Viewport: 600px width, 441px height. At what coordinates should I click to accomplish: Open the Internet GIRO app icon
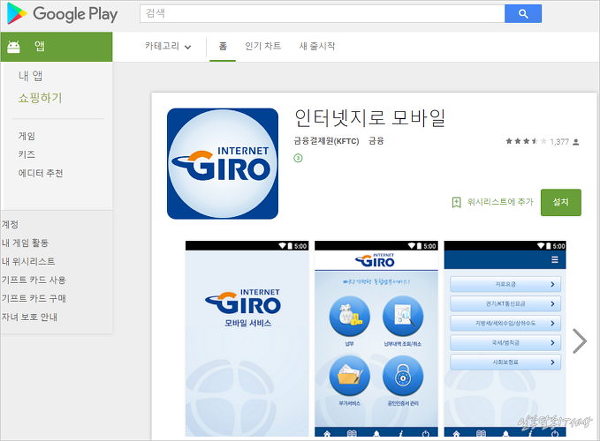click(x=222, y=163)
